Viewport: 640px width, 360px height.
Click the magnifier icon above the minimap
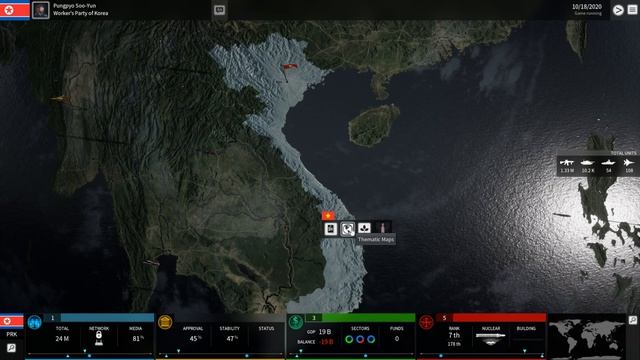(633, 320)
